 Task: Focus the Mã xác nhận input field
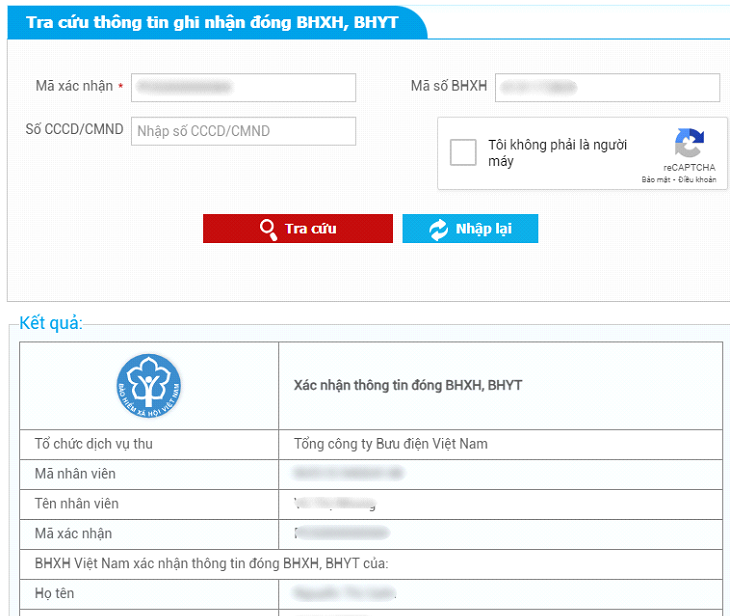click(243, 87)
